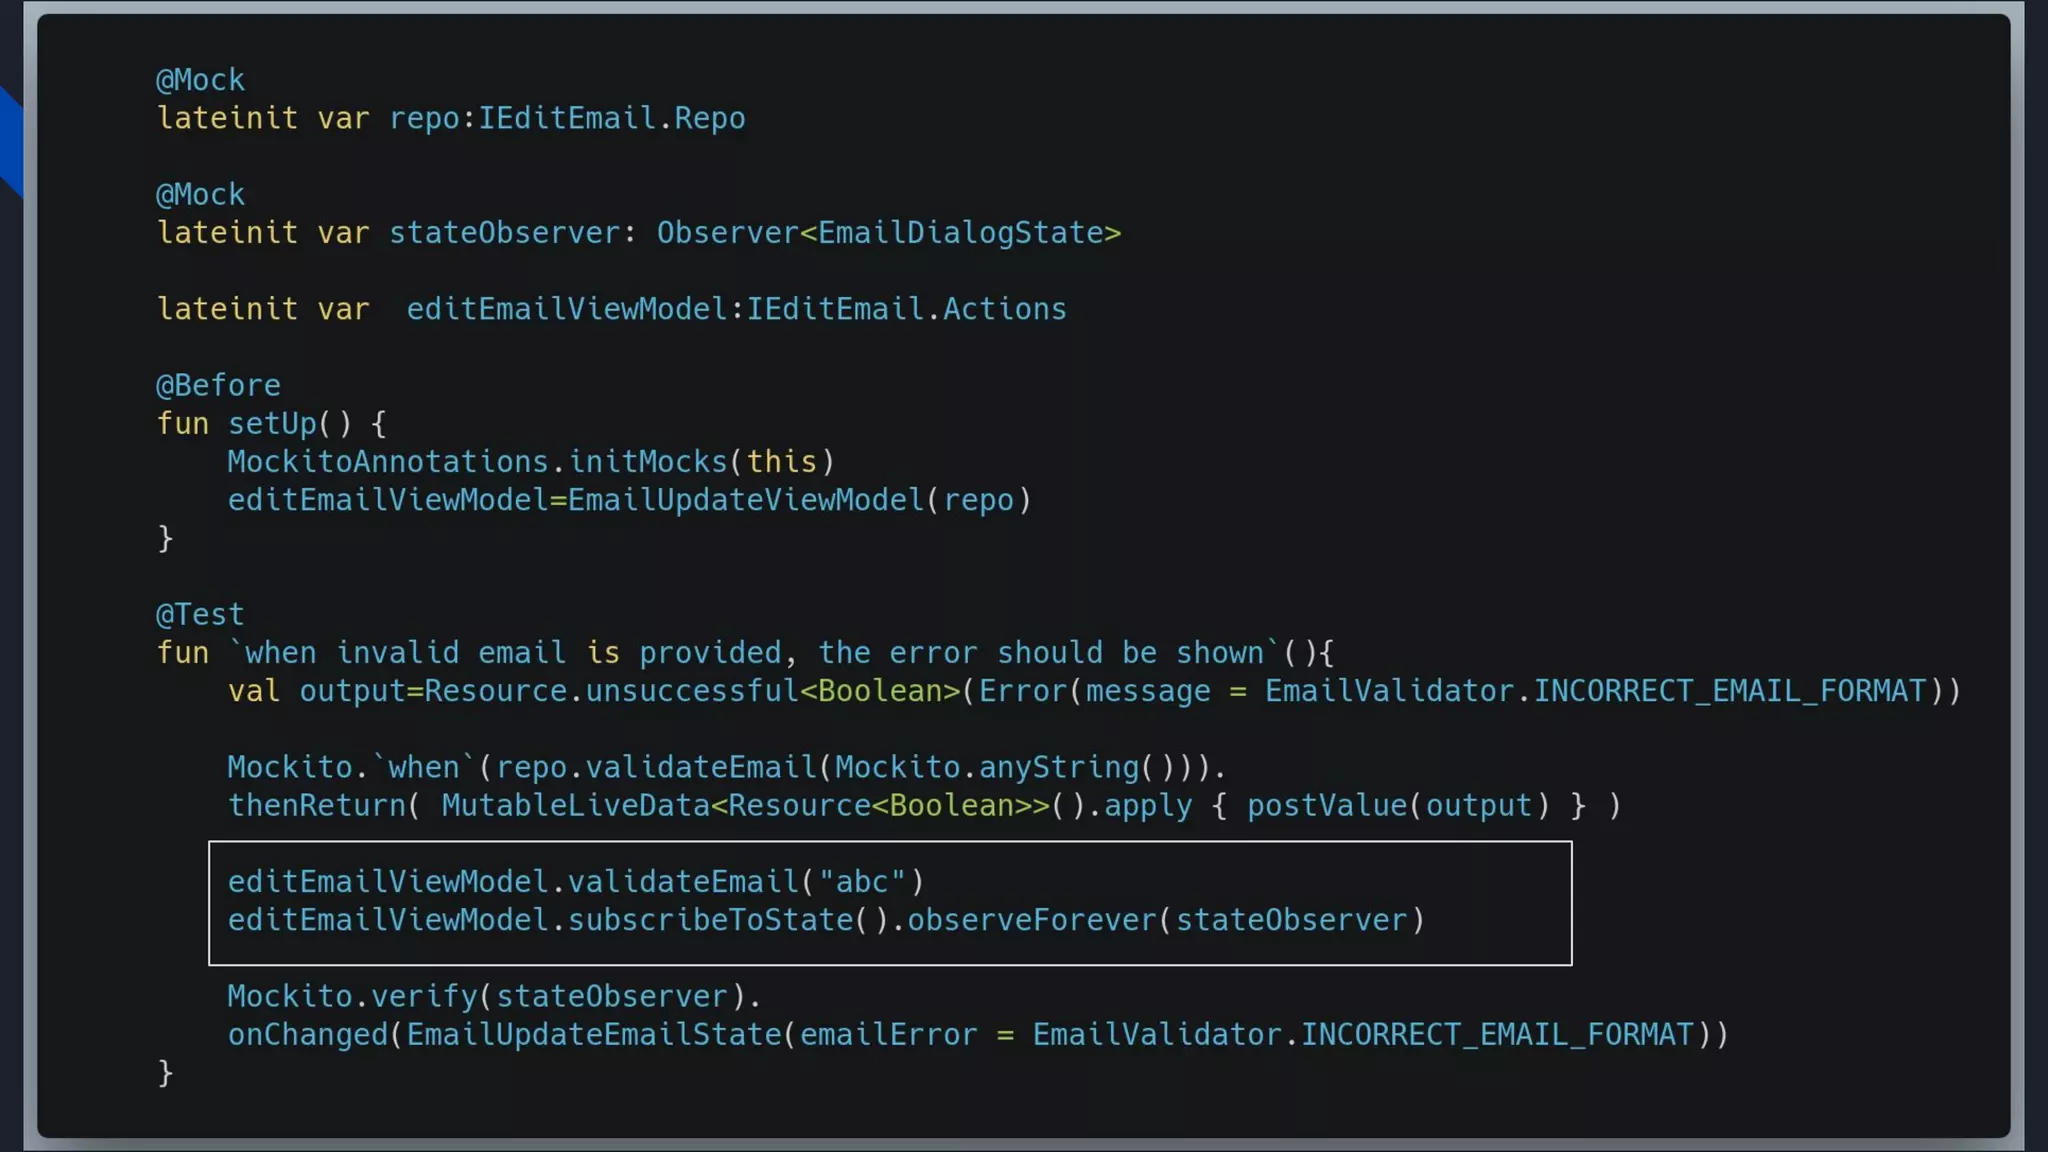Click the first INCORRECT_EMAIL_FORMAT constant
Image resolution: width=2048 pixels, height=1152 pixels.
click(1729, 691)
